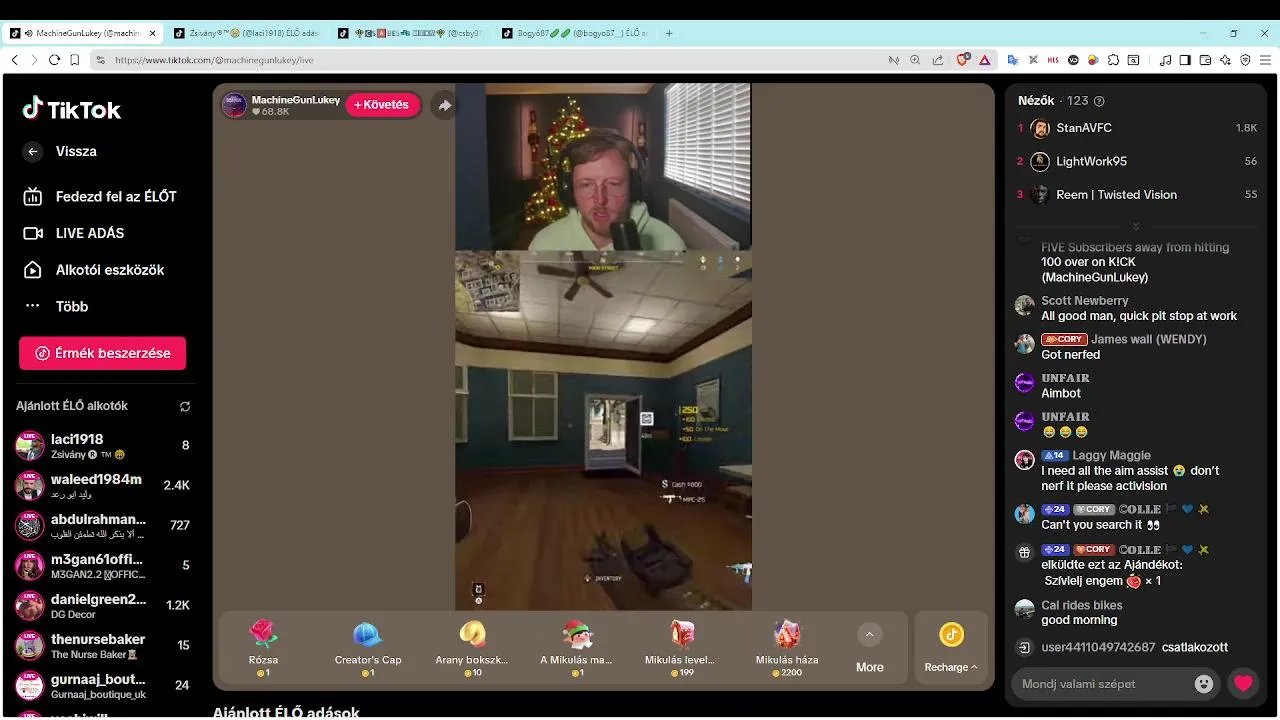This screenshot has width=1280, height=720.
Task: Open danielgreen2... live stream
Action: point(102,606)
